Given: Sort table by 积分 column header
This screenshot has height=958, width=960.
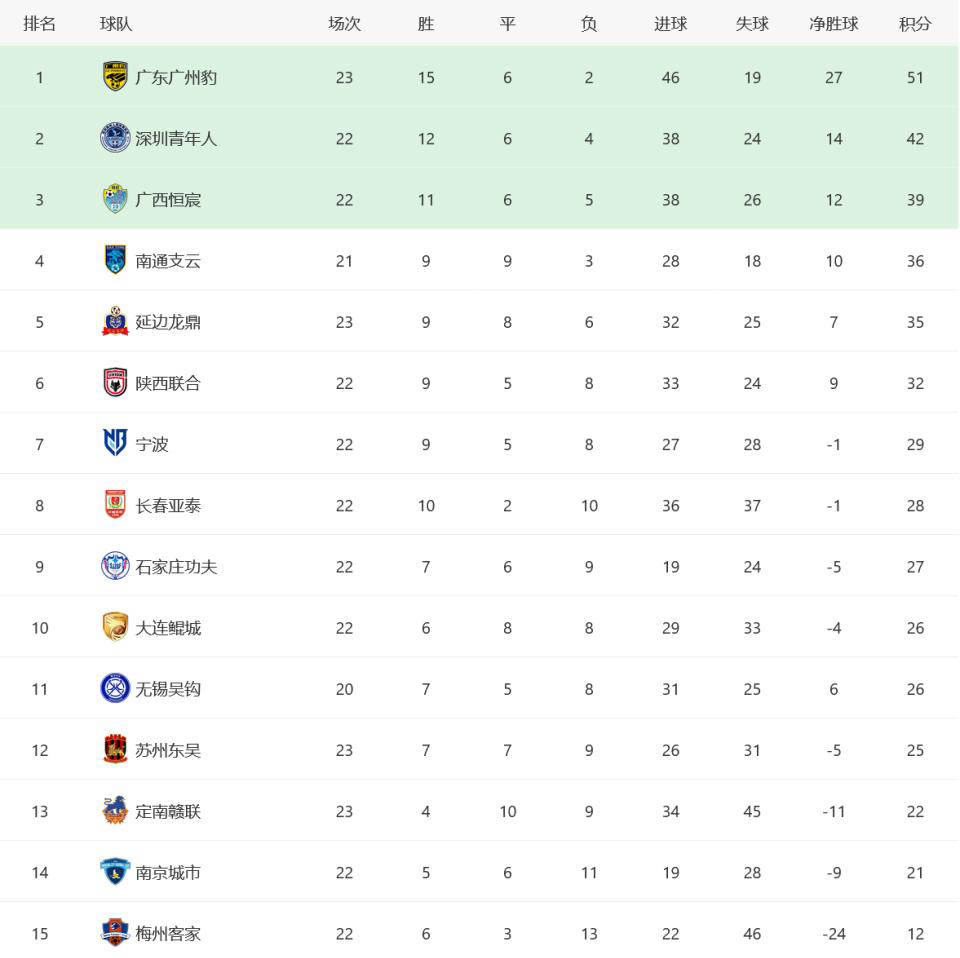Looking at the screenshot, I should coord(915,24).
